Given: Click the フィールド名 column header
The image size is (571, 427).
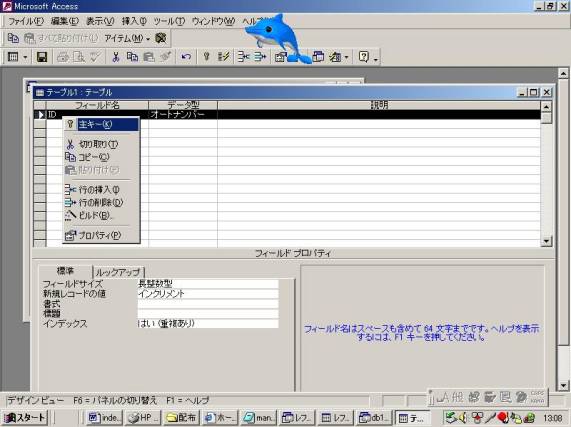Looking at the screenshot, I should coord(97,105).
